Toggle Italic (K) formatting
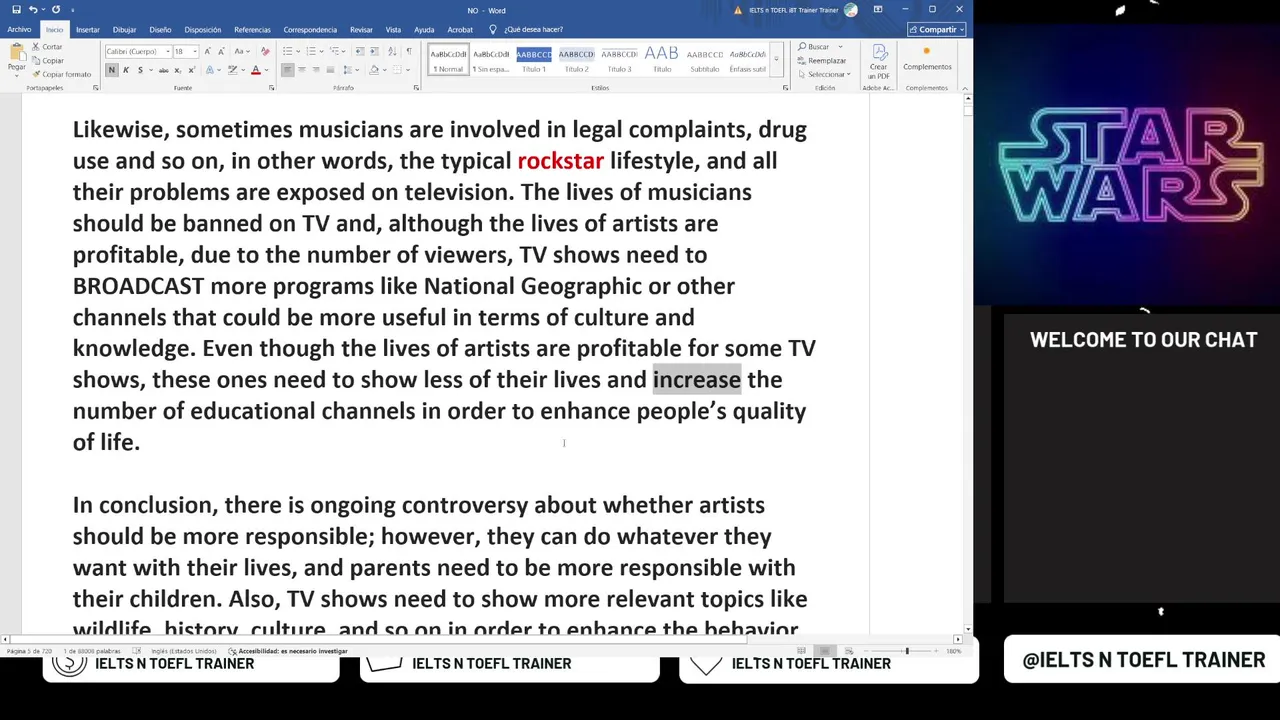Screen dimensions: 1280x720 click(126, 70)
